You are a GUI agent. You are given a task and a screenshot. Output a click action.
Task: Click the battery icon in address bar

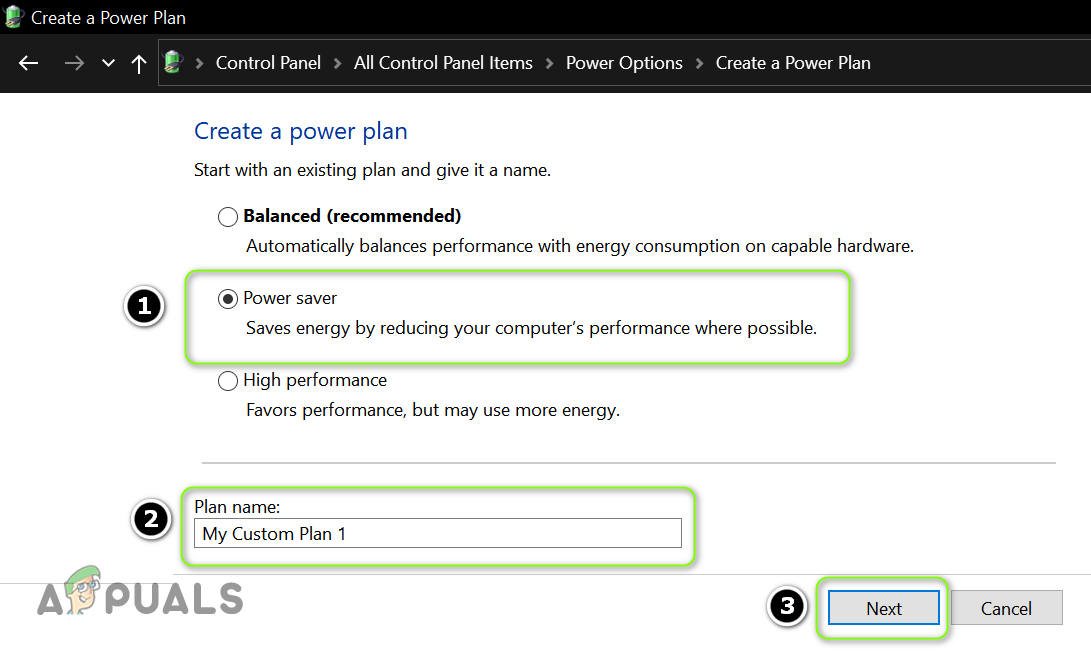click(174, 62)
